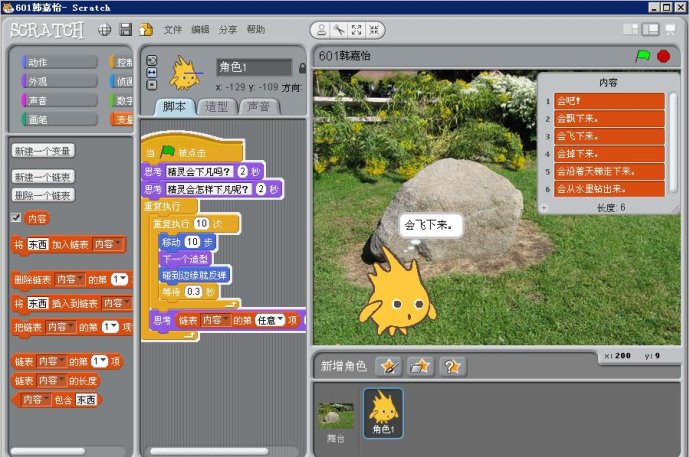
Task: Click list item 会沿着天梯走下来。
Action: coord(609,172)
